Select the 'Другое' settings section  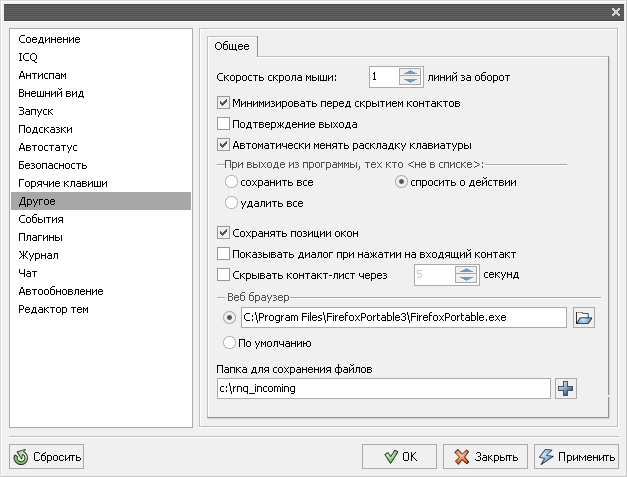tap(101, 201)
